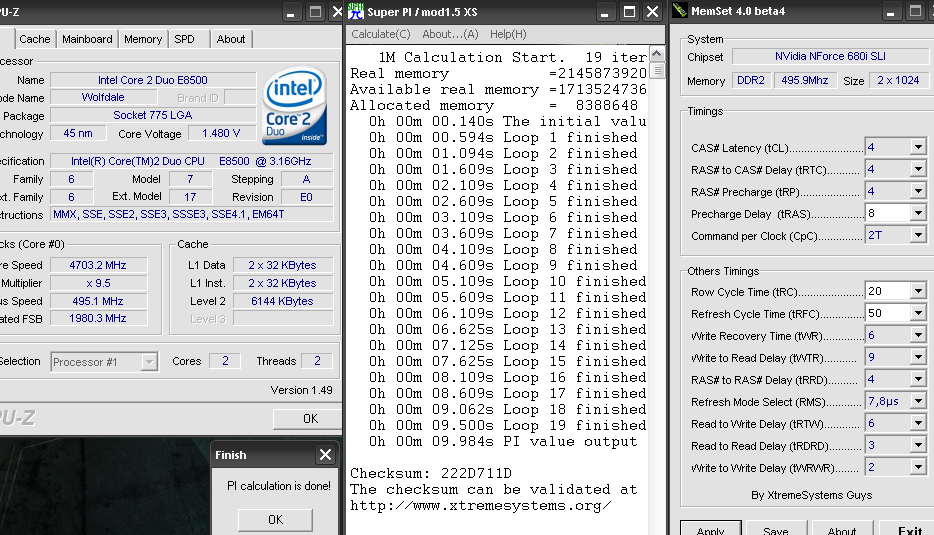Switch to the Mainboard tab
934x535 pixels.
87,39
